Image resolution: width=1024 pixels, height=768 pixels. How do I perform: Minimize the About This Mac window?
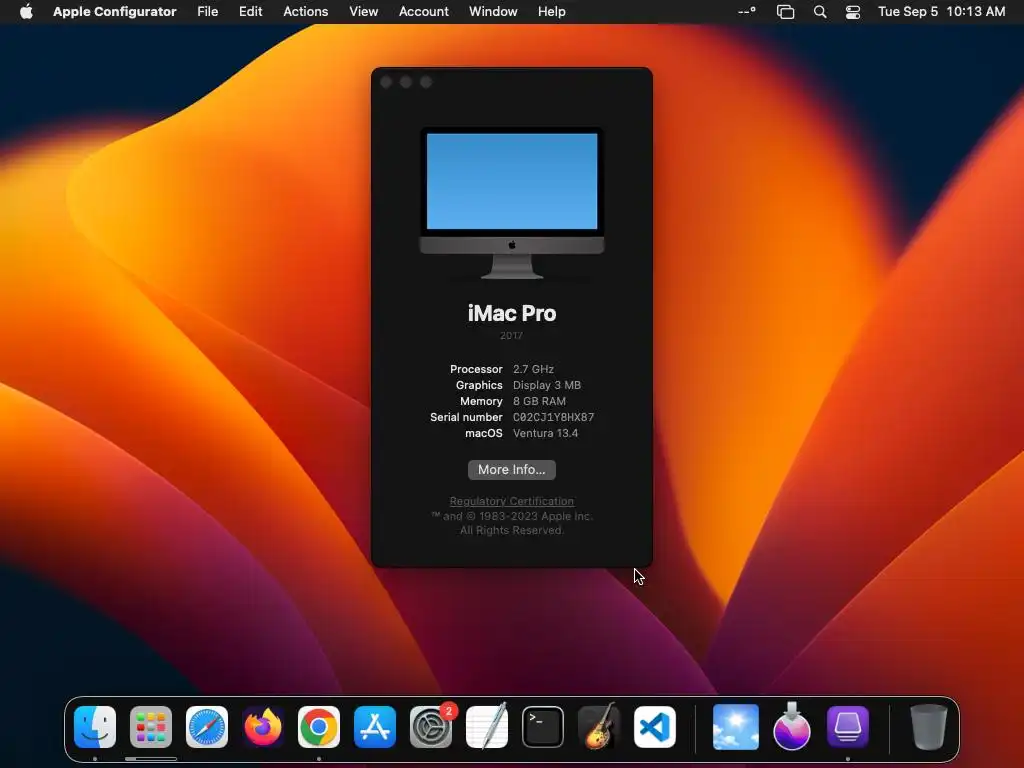(406, 82)
